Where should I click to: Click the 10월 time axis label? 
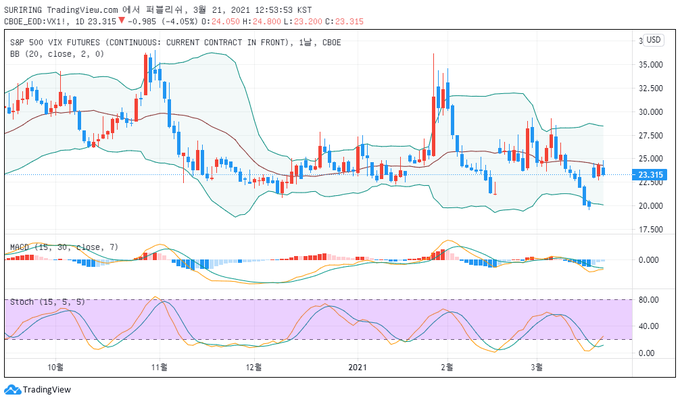(55, 367)
